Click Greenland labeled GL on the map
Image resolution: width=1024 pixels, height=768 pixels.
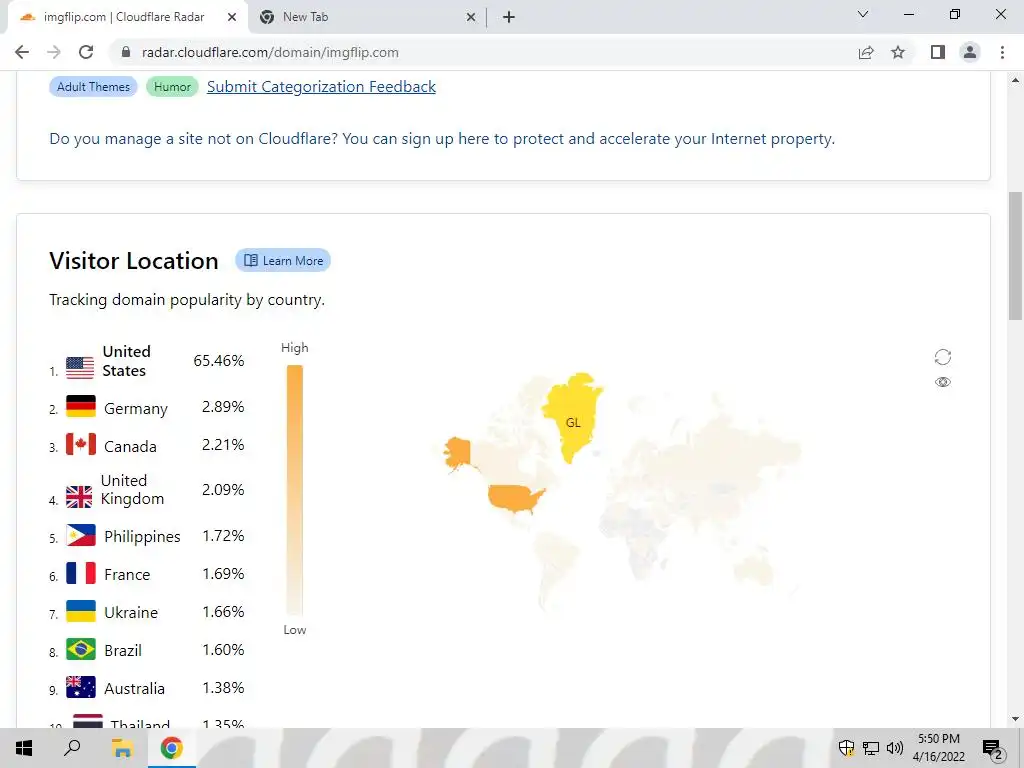coord(573,418)
